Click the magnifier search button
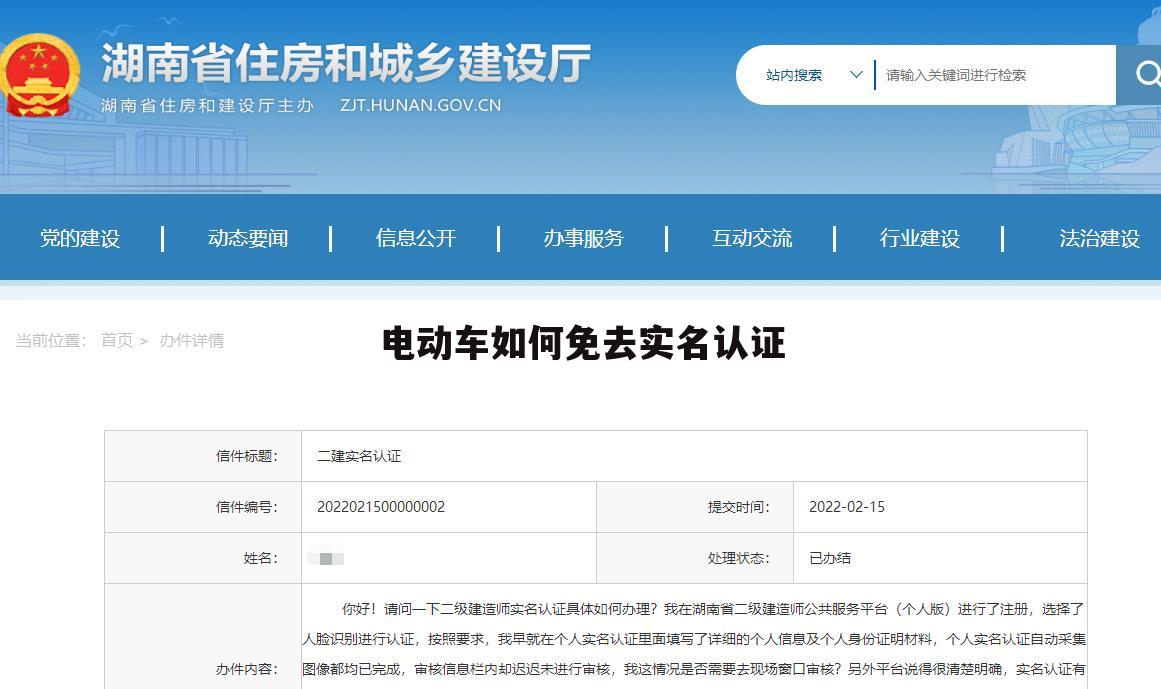Screen dimensions: 1161x689 pyautogui.click(x=1140, y=75)
